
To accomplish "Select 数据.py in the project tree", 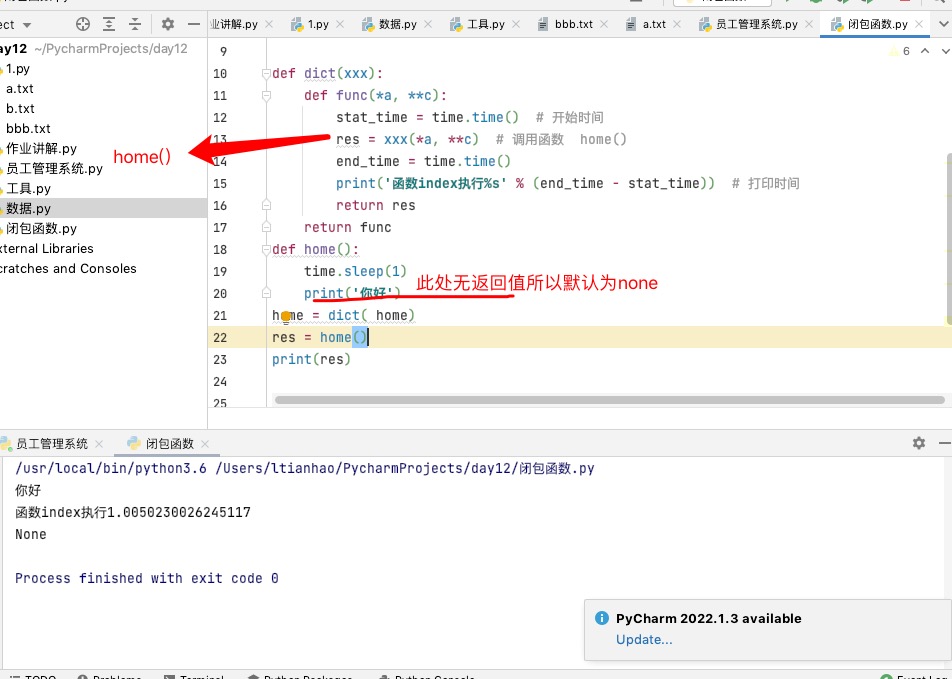I will pyautogui.click(x=103, y=208).
